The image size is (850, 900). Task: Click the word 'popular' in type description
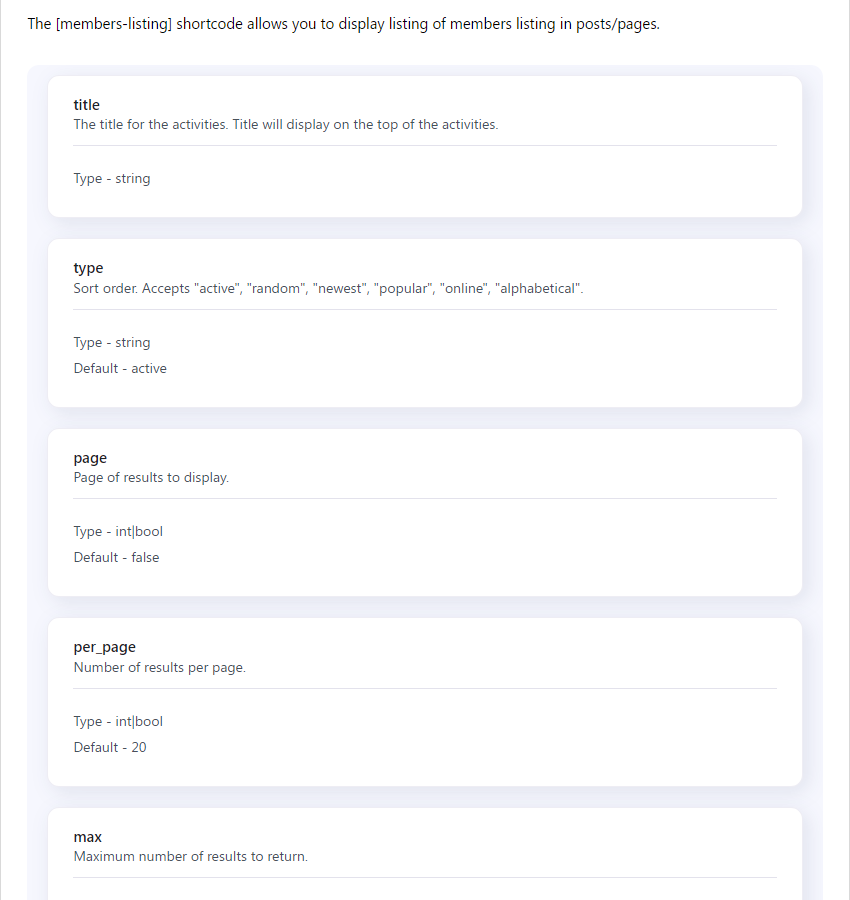pyautogui.click(x=403, y=289)
